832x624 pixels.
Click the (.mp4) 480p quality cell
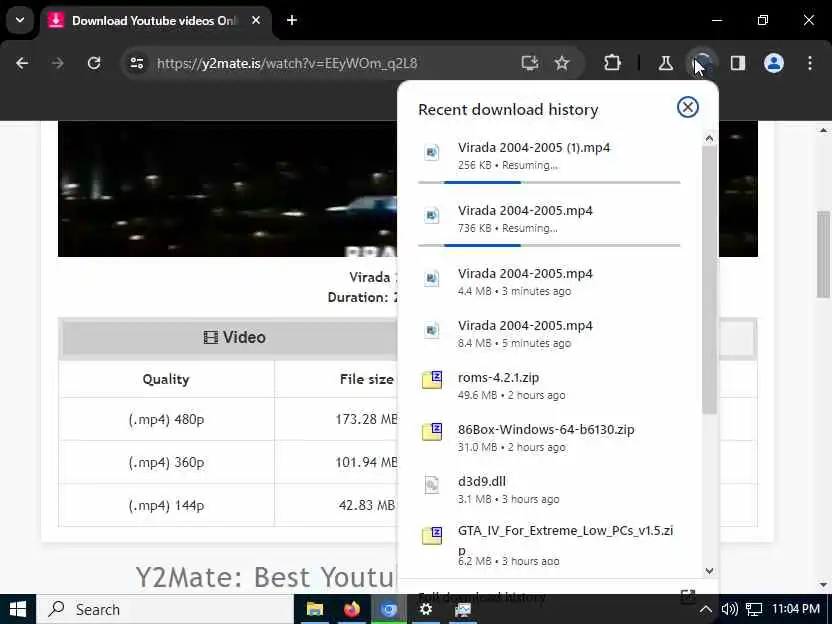[166, 419]
